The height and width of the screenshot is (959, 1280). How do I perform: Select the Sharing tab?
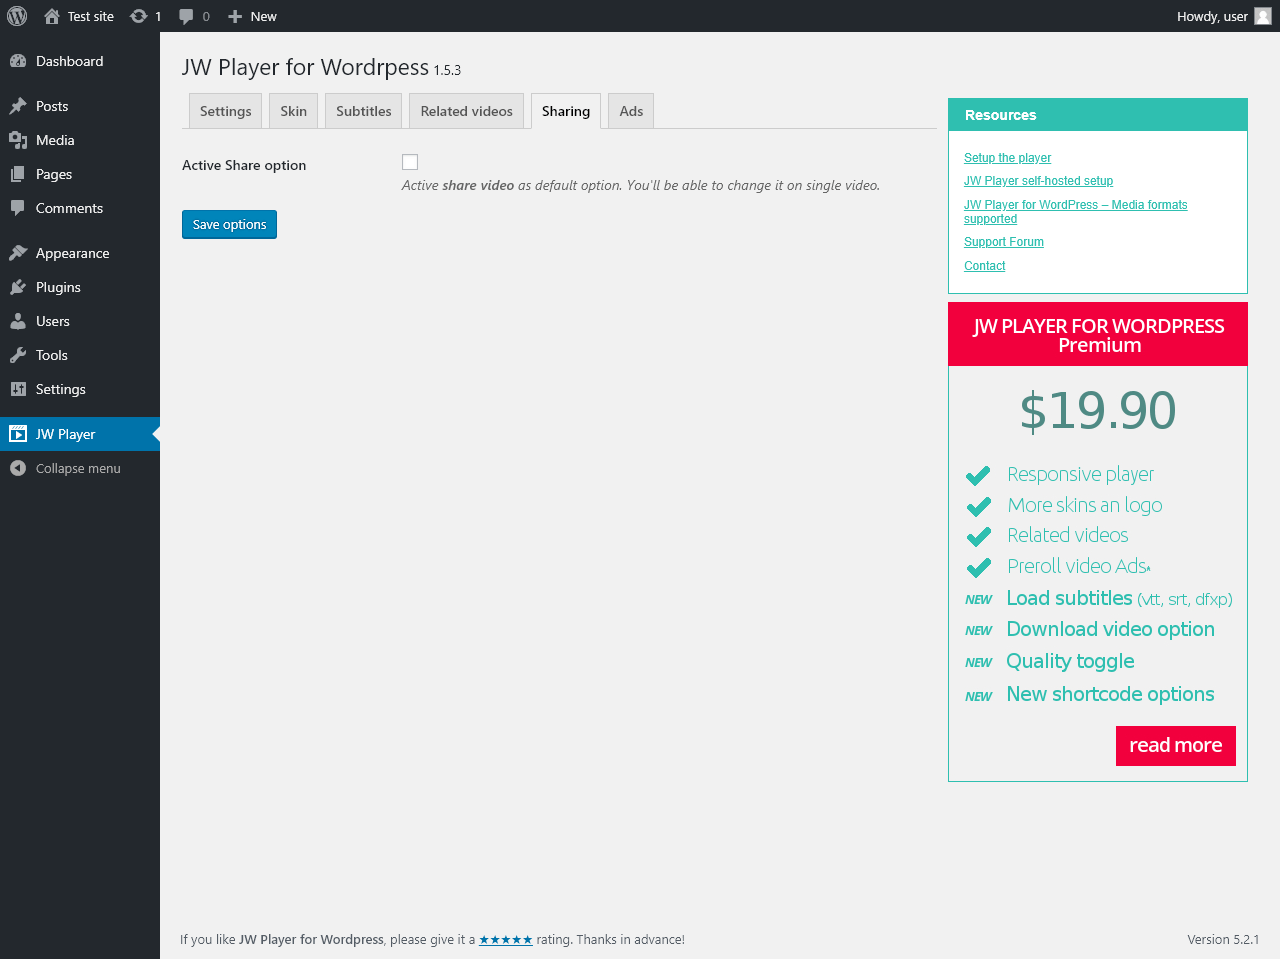click(566, 111)
